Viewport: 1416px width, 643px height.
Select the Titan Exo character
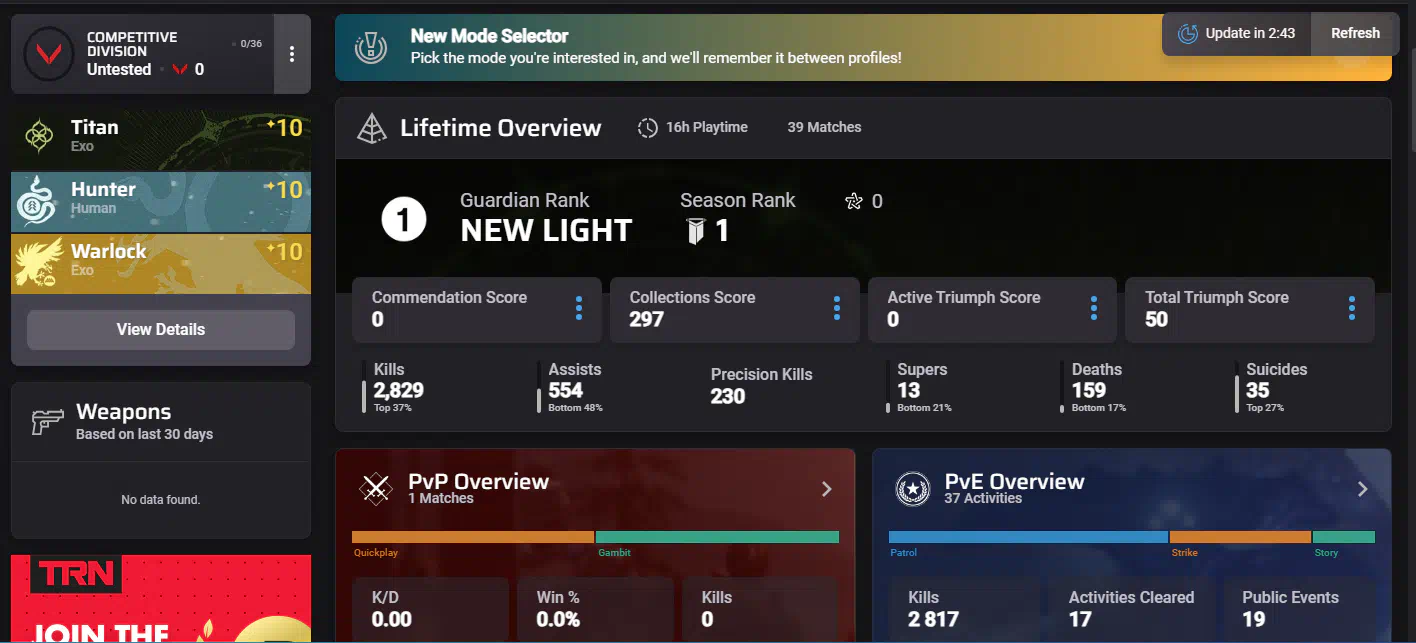161,136
